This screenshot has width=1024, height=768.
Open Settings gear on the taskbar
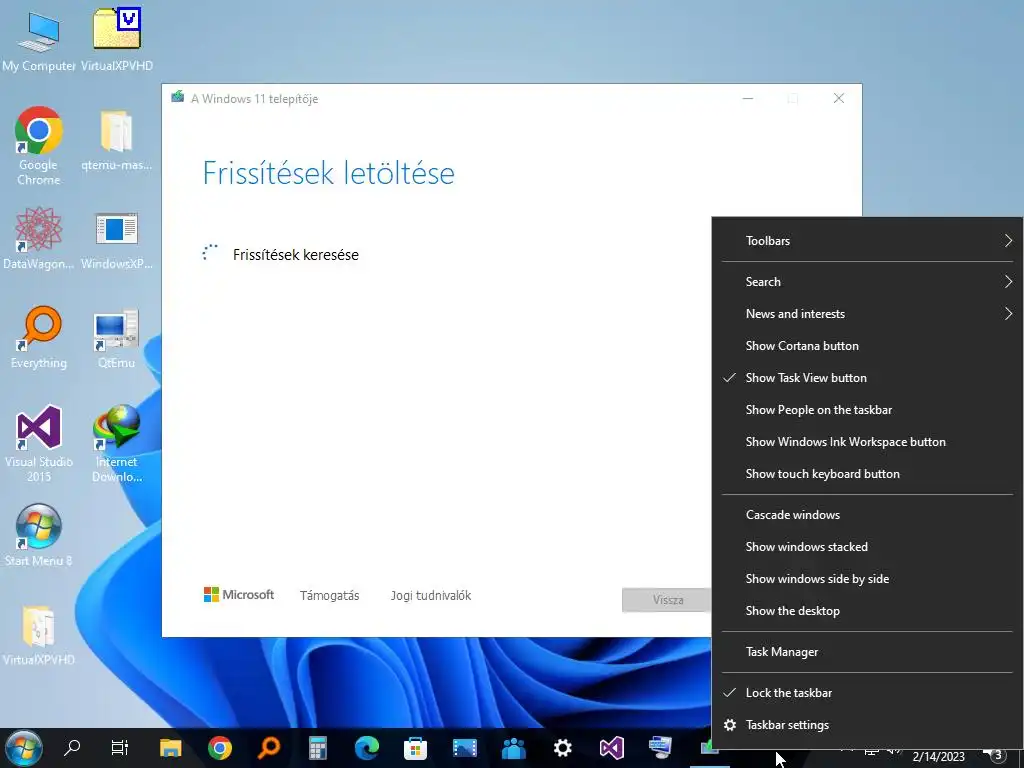(562, 748)
